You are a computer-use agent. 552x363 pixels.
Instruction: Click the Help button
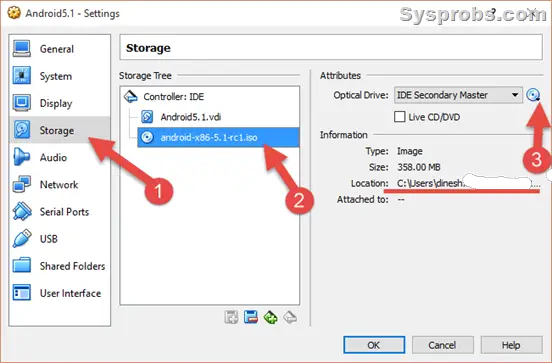click(x=511, y=345)
